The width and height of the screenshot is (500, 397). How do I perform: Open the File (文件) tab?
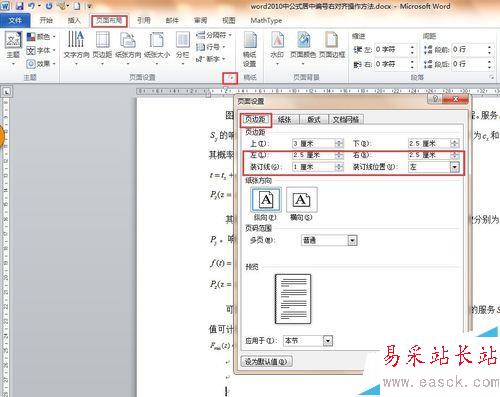15,21
